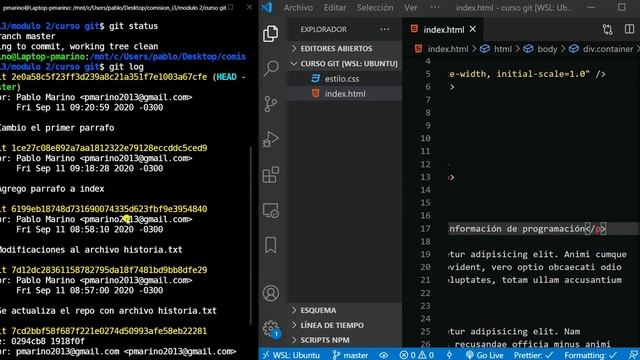Open the Editar menu
This screenshot has height=360, width=640.
point(335,7)
